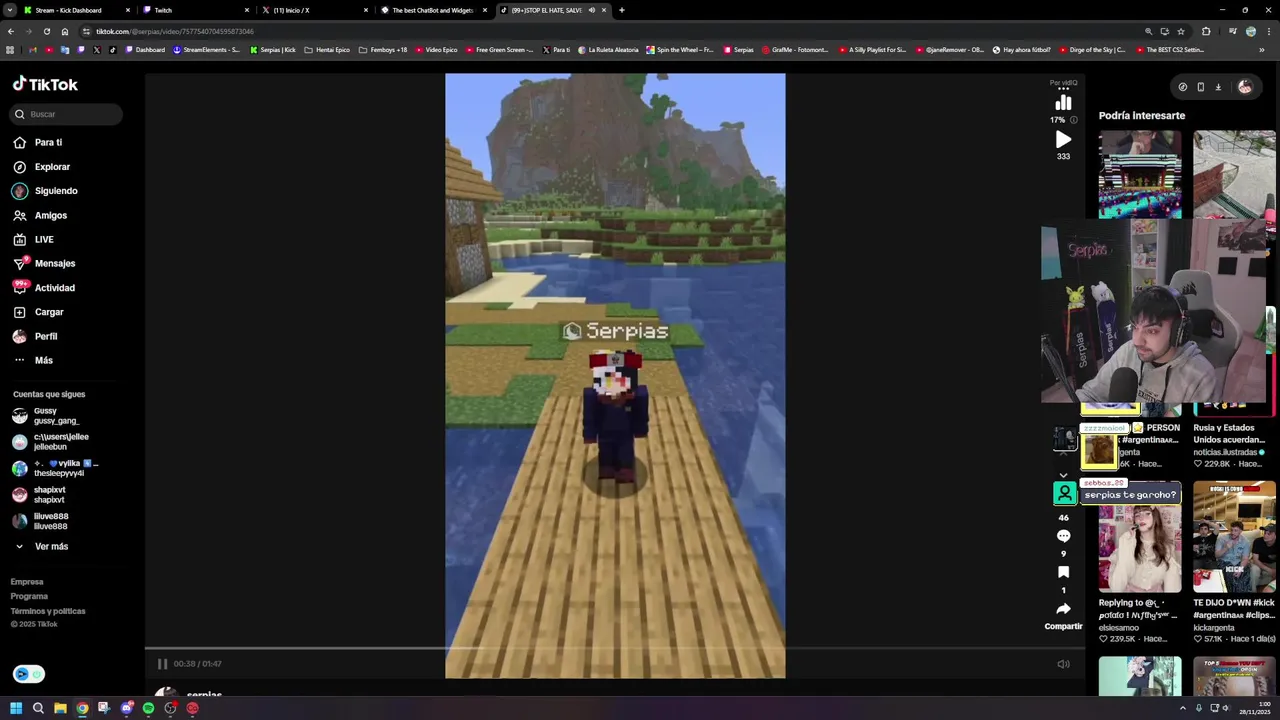
Task: Open the Empresa footer link
Action: [27, 582]
